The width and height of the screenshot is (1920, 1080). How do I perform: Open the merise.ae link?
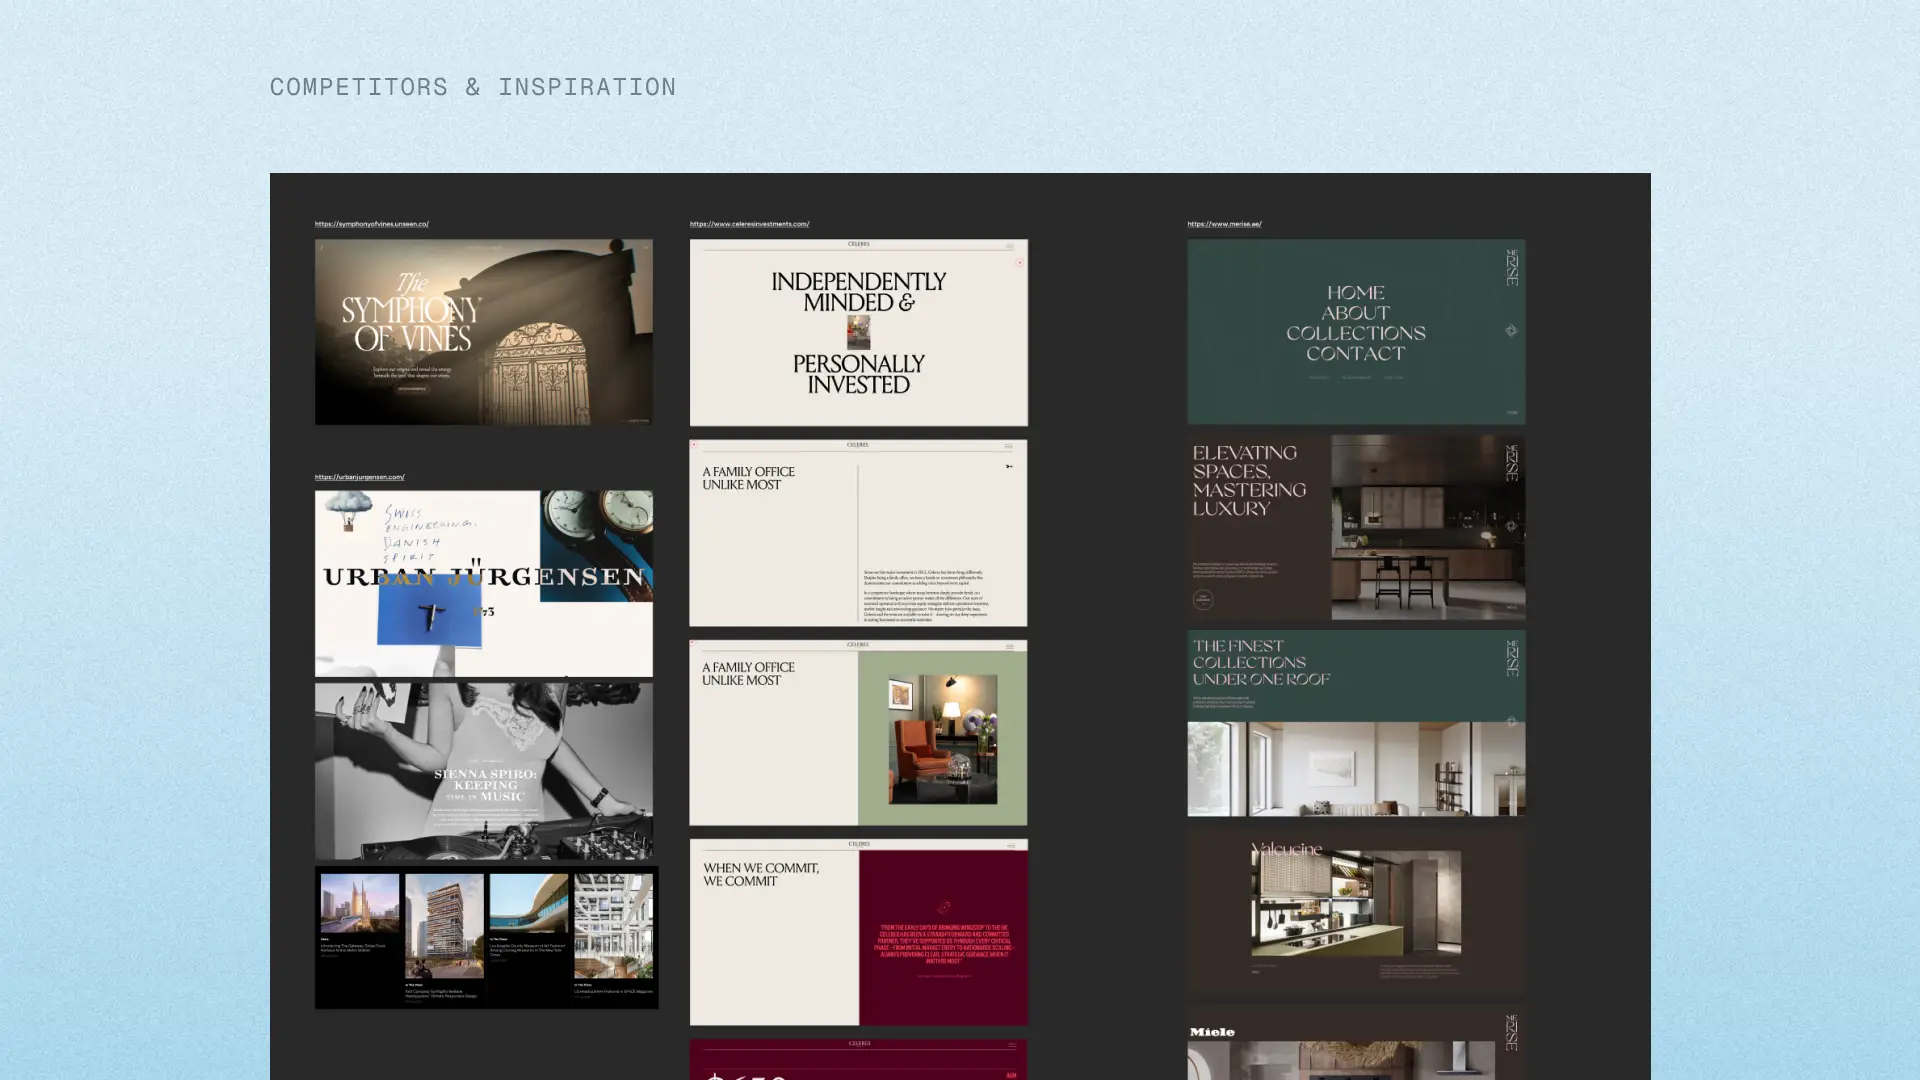(x=1224, y=224)
